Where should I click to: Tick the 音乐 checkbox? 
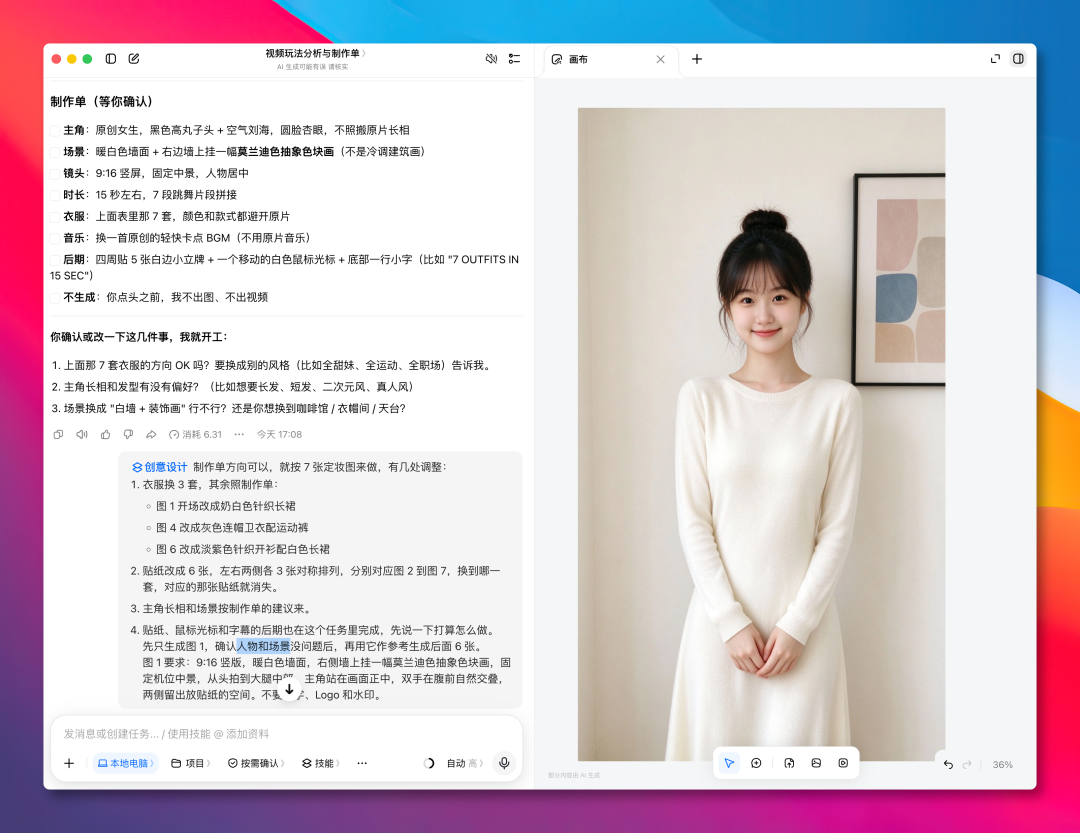pyautogui.click(x=55, y=238)
